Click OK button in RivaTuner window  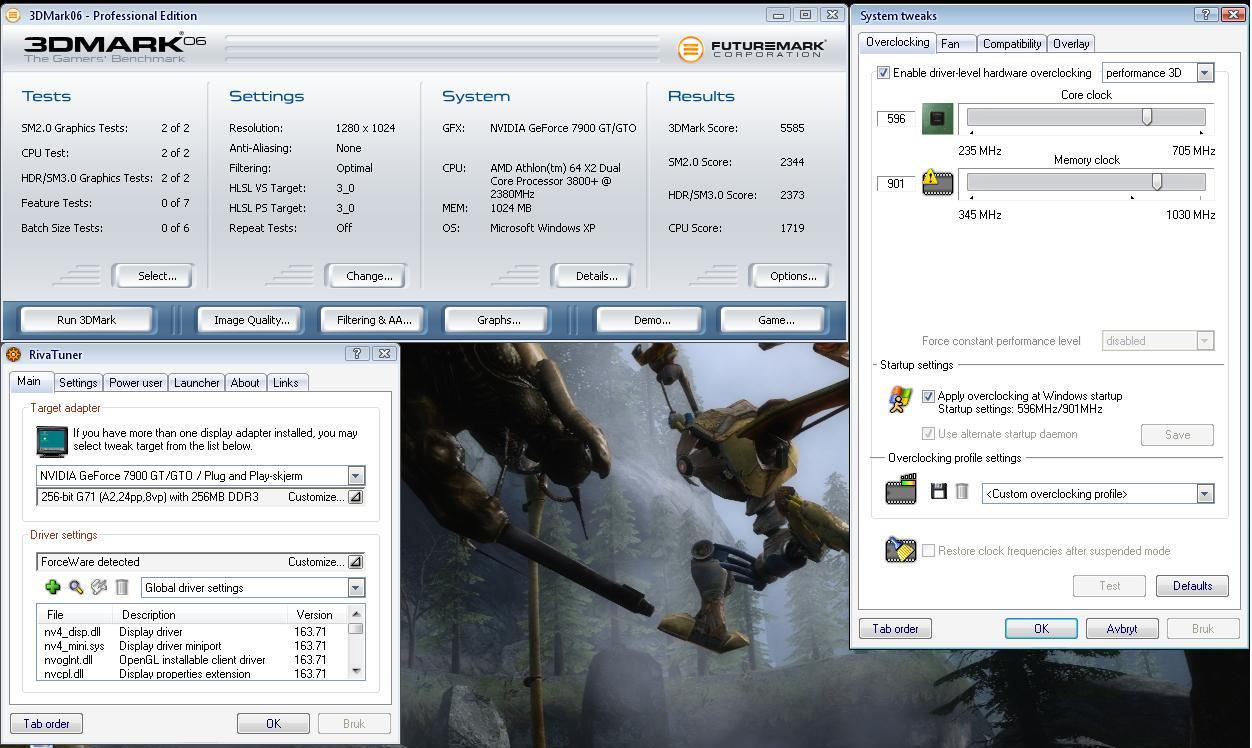tap(273, 724)
